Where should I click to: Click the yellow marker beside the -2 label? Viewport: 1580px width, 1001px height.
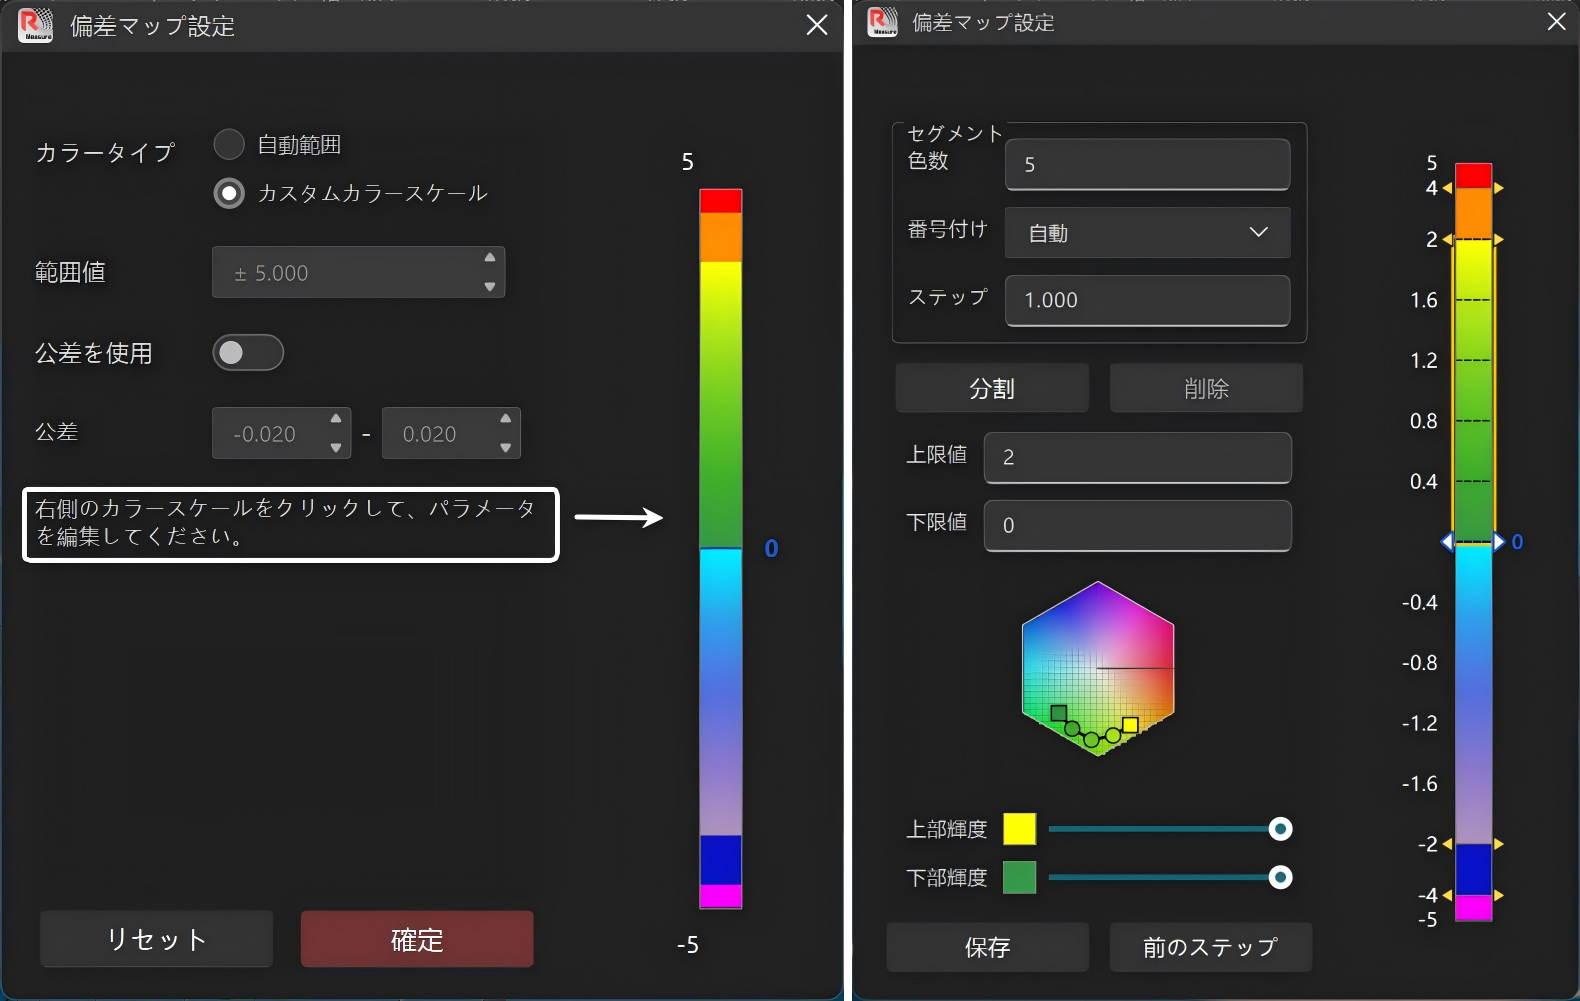[x=1447, y=844]
